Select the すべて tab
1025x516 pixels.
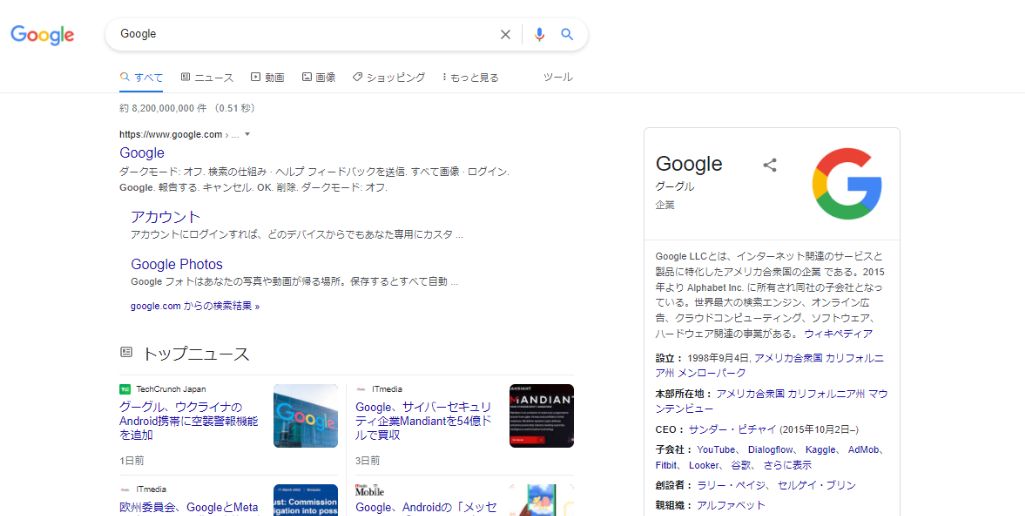[141, 77]
